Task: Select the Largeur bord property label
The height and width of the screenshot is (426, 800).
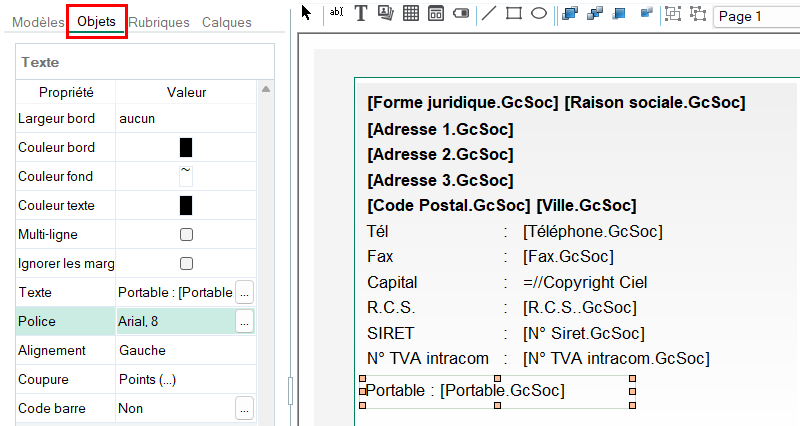Action: (x=56, y=118)
